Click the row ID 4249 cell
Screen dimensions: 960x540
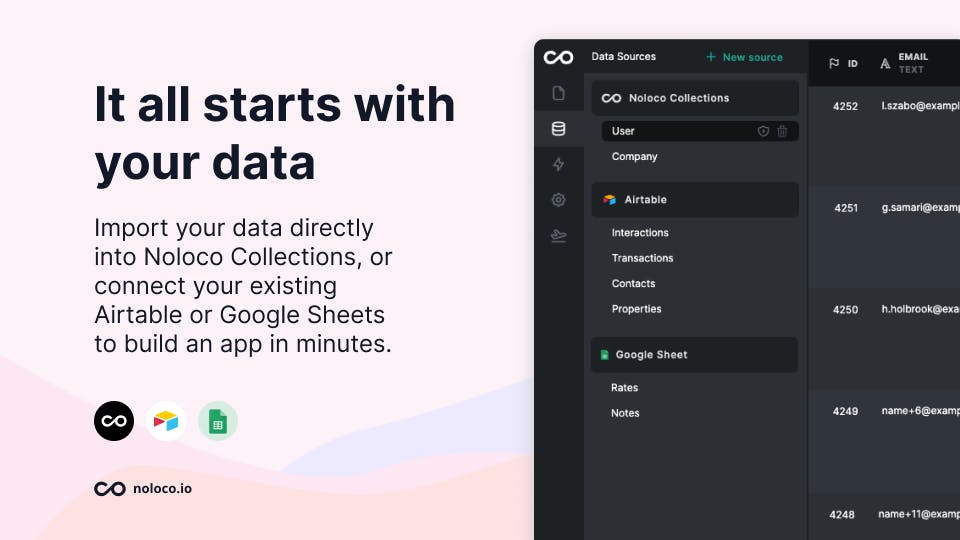[x=846, y=411]
